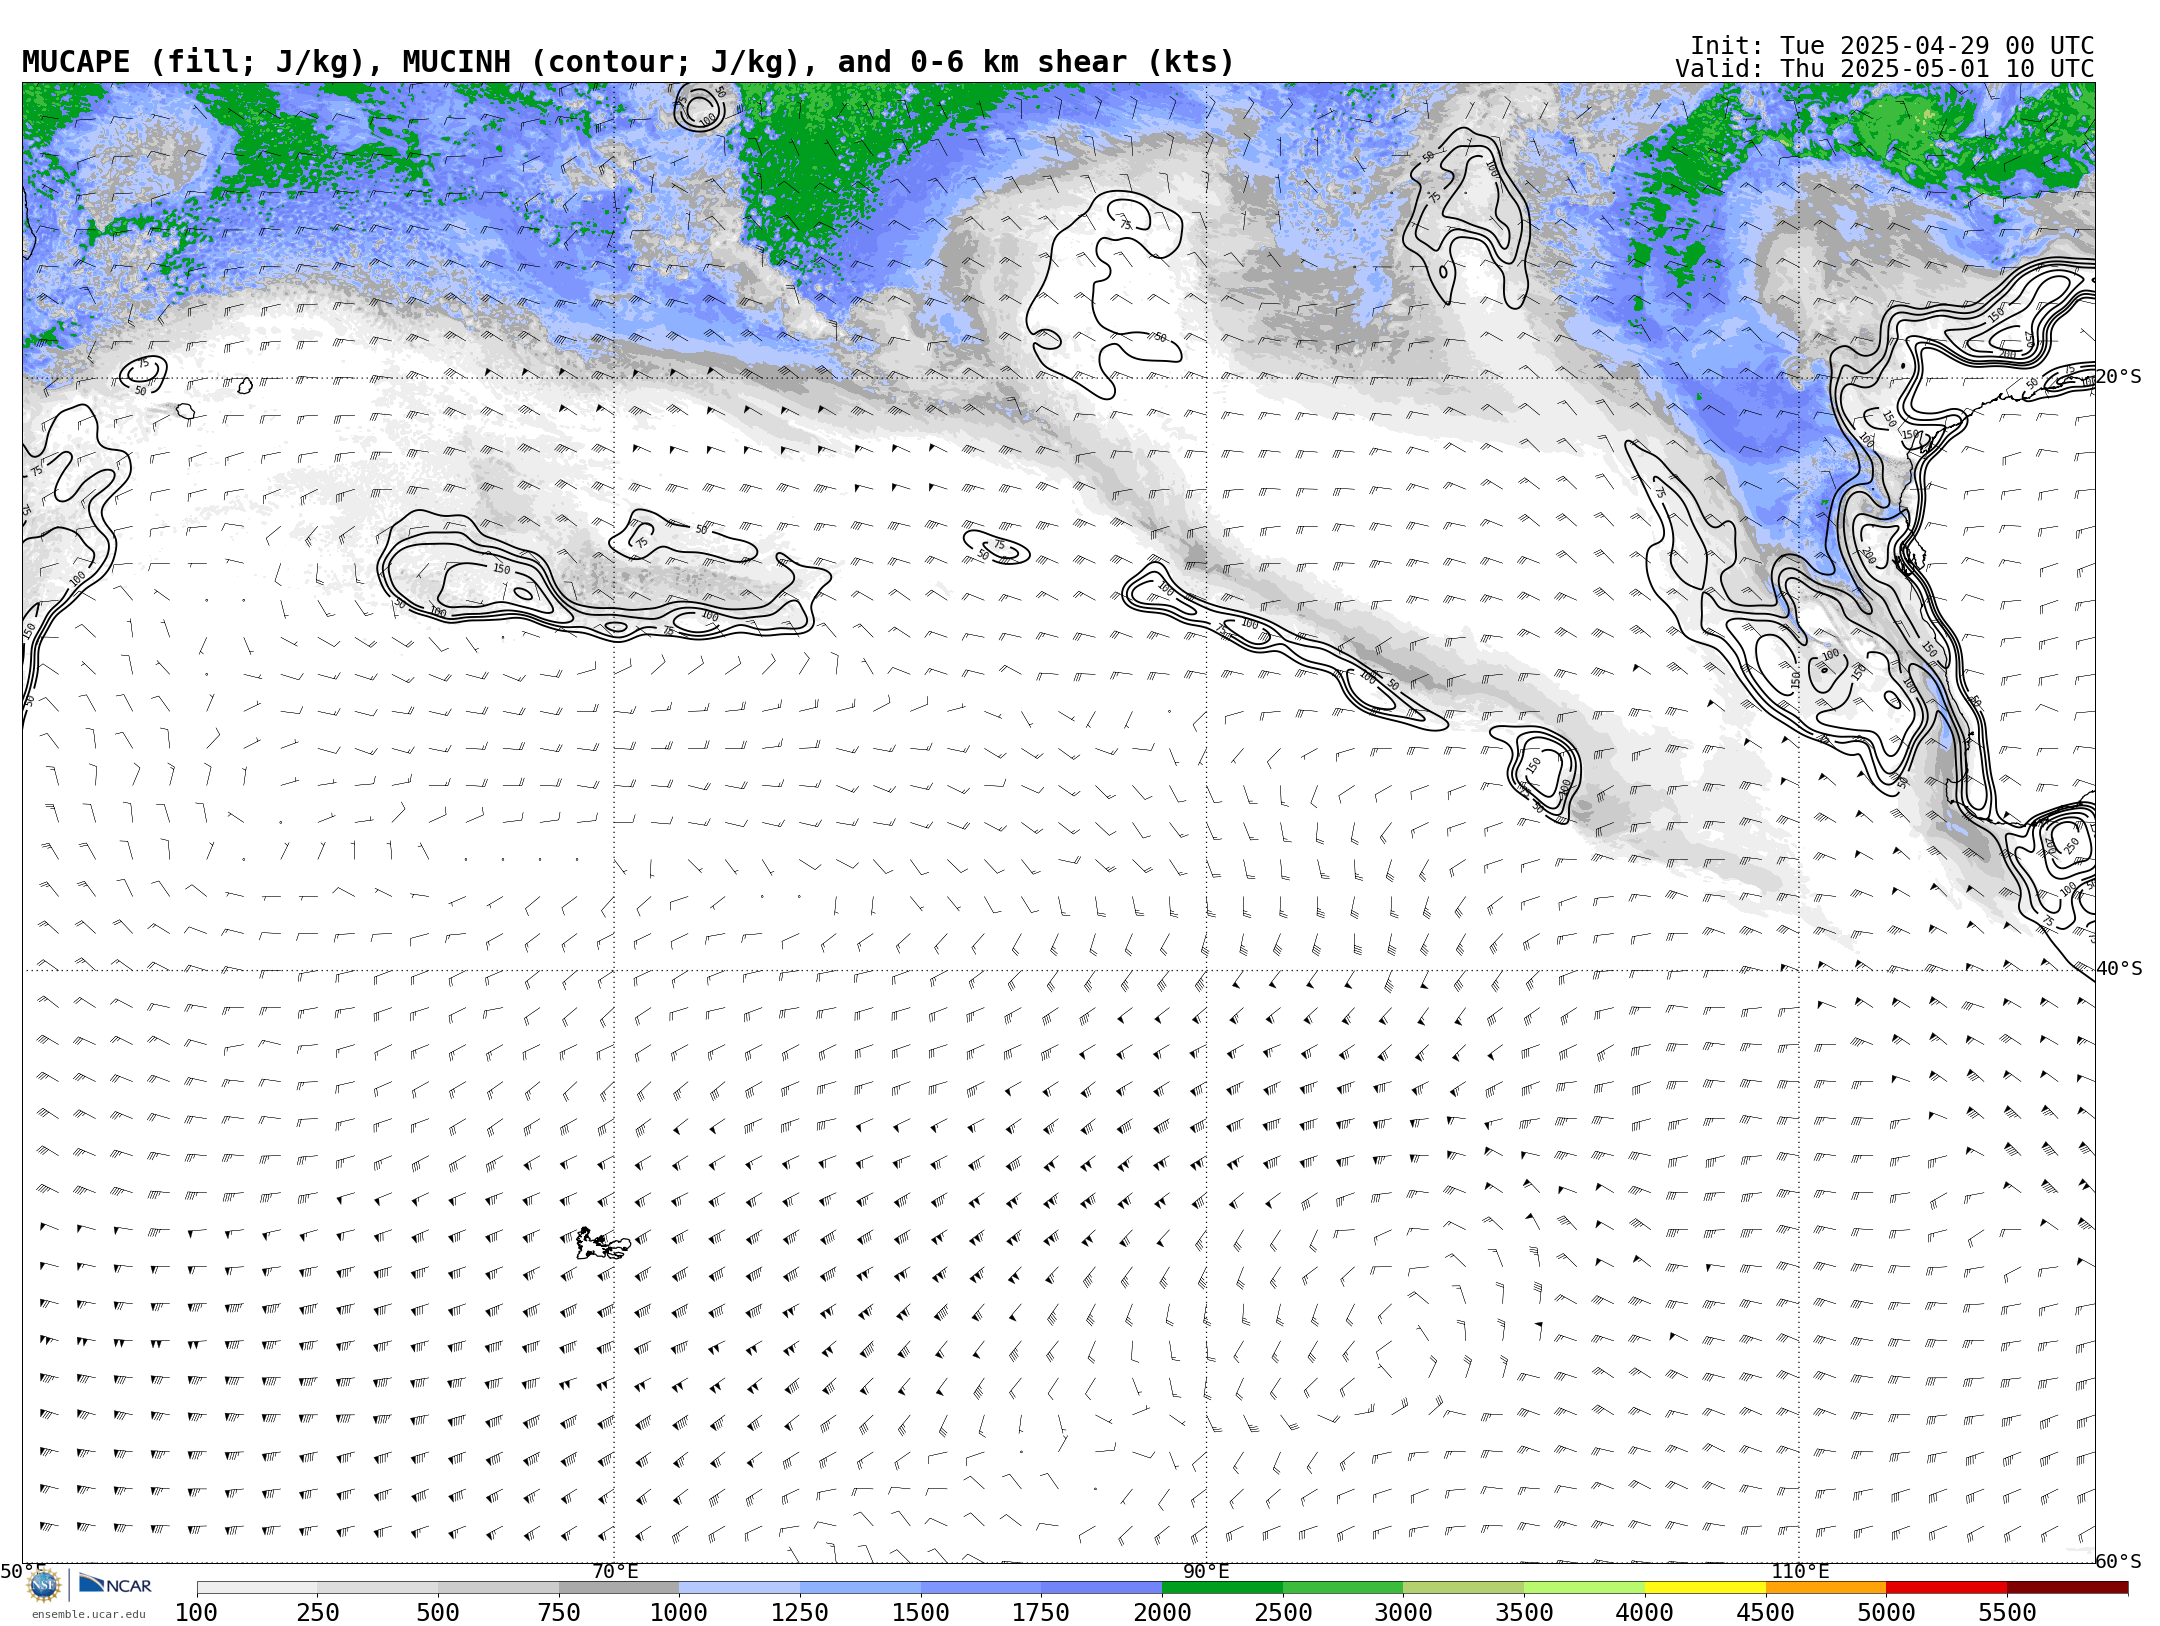Pick the blue 1750–2000 colorbar swatch
The image size is (2160, 1626).
[1102, 1588]
